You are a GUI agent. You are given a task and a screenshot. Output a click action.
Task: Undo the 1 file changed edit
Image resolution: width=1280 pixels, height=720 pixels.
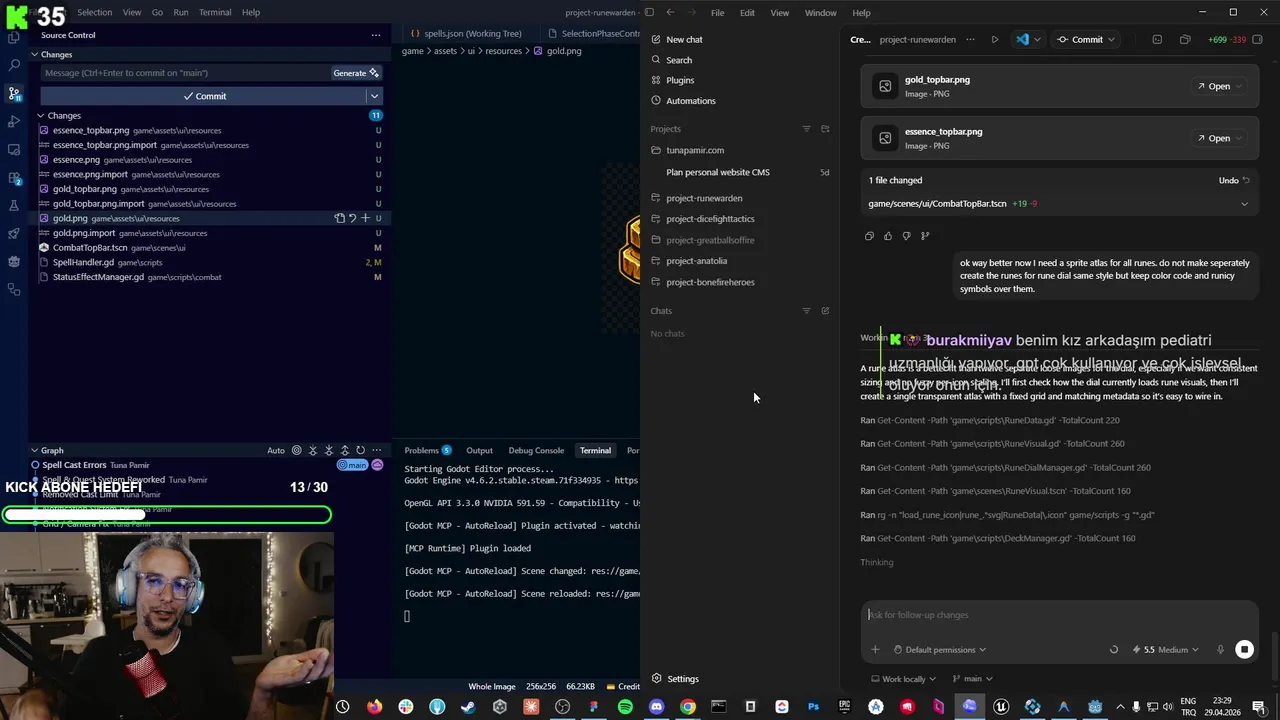coord(1234,180)
